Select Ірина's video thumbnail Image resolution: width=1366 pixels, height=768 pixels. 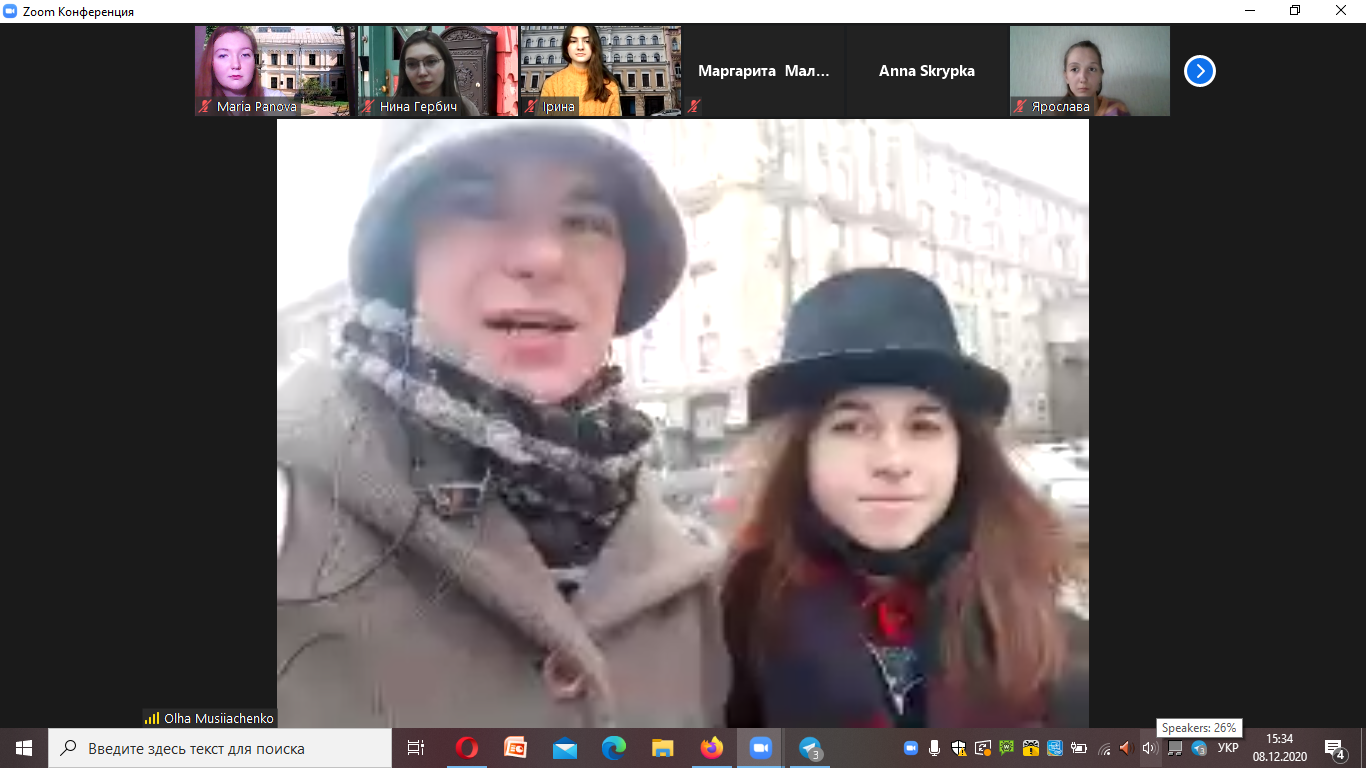[x=601, y=71]
